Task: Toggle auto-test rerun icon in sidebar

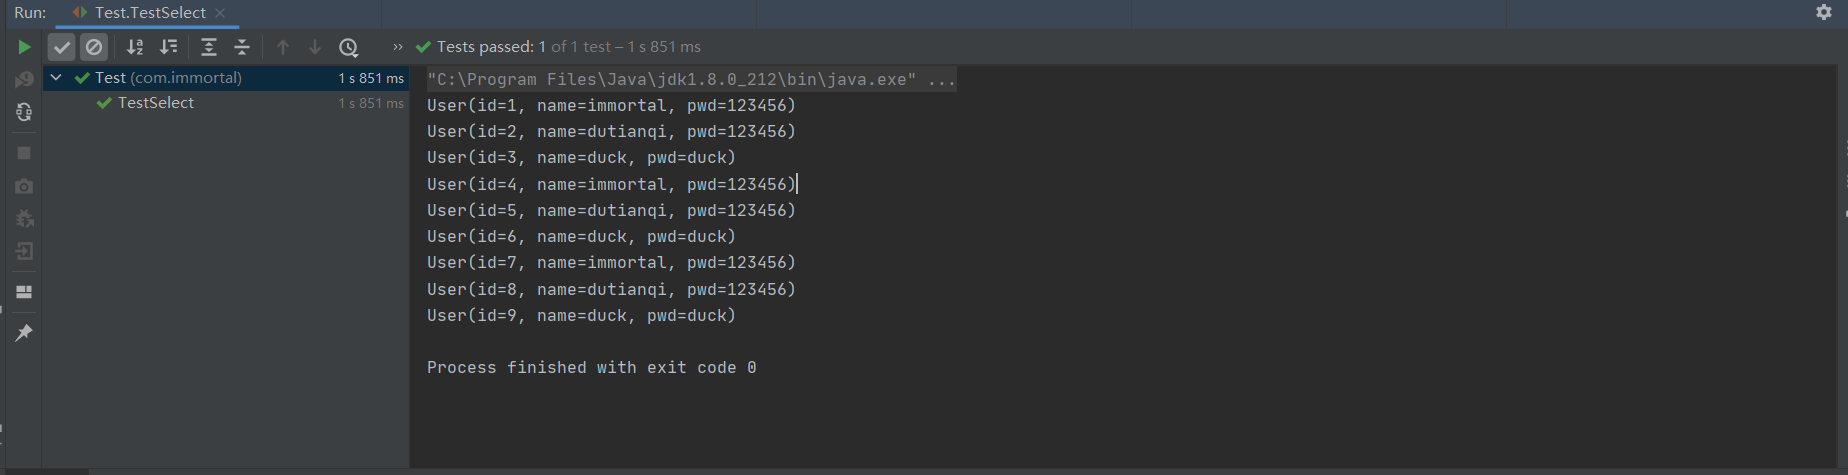Action: point(24,113)
